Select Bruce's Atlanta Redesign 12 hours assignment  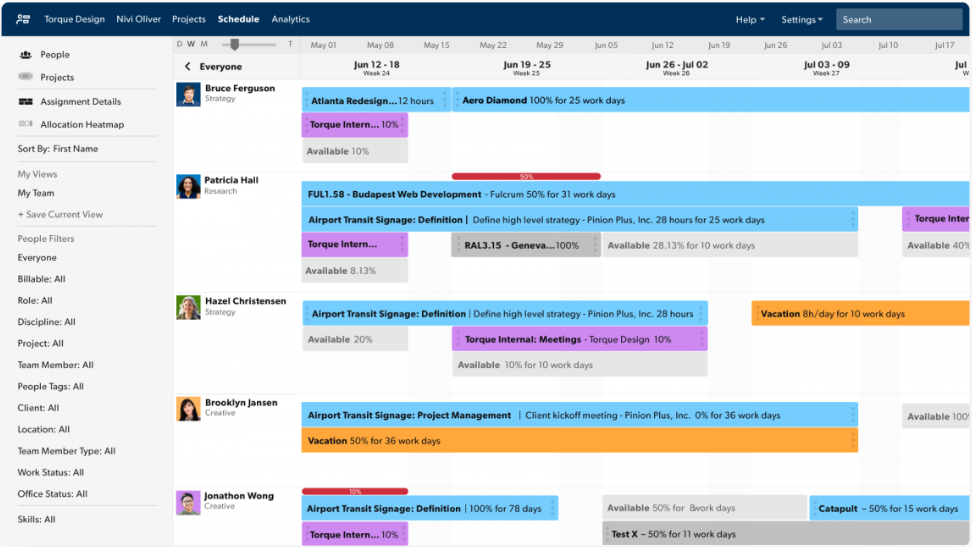click(376, 100)
